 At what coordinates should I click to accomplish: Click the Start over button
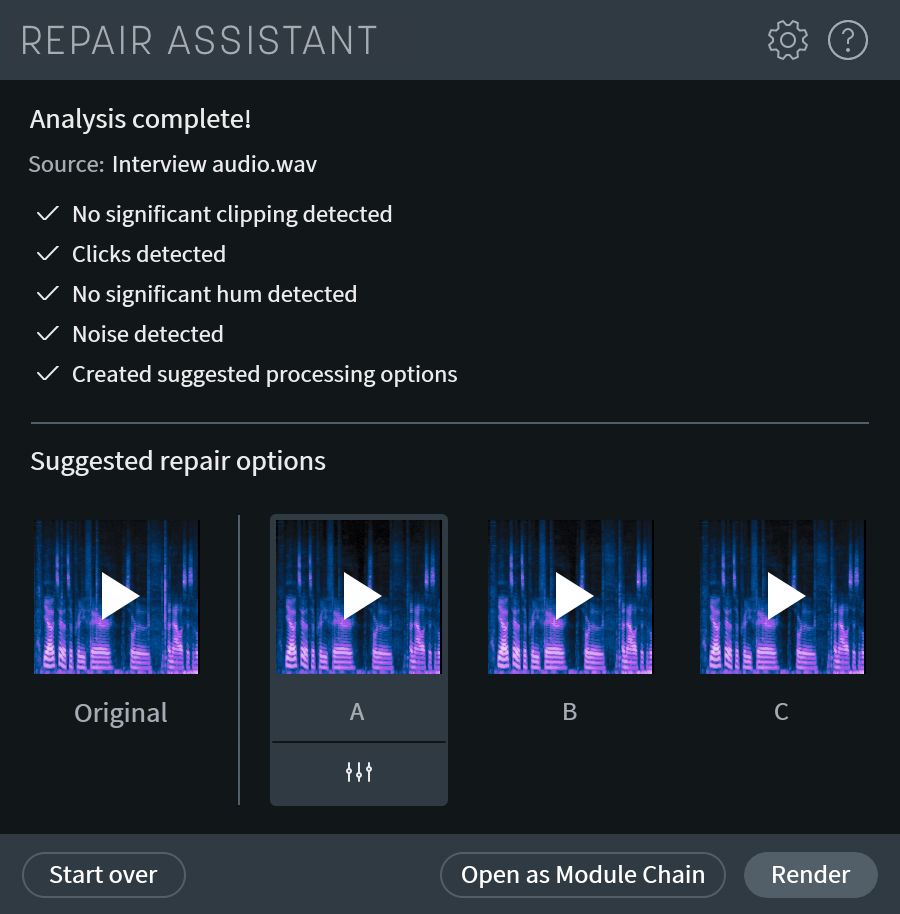point(103,874)
